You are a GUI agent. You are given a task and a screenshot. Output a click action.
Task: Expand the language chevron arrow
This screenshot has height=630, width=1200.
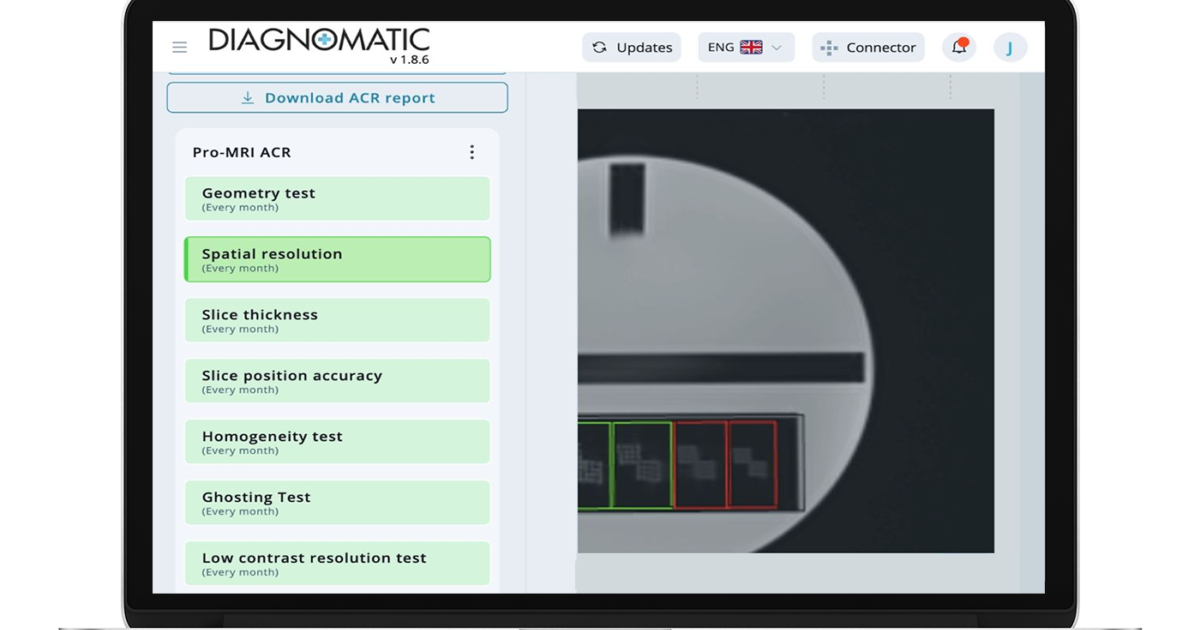pos(777,47)
